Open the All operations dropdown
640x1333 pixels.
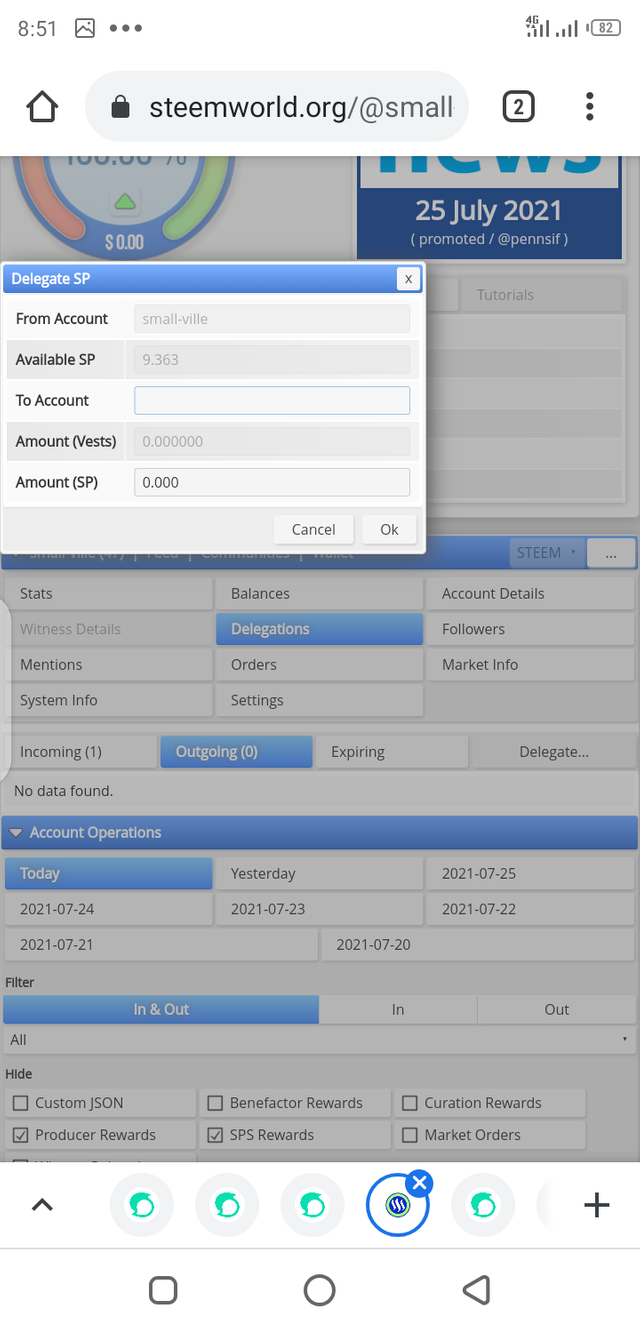point(319,1040)
